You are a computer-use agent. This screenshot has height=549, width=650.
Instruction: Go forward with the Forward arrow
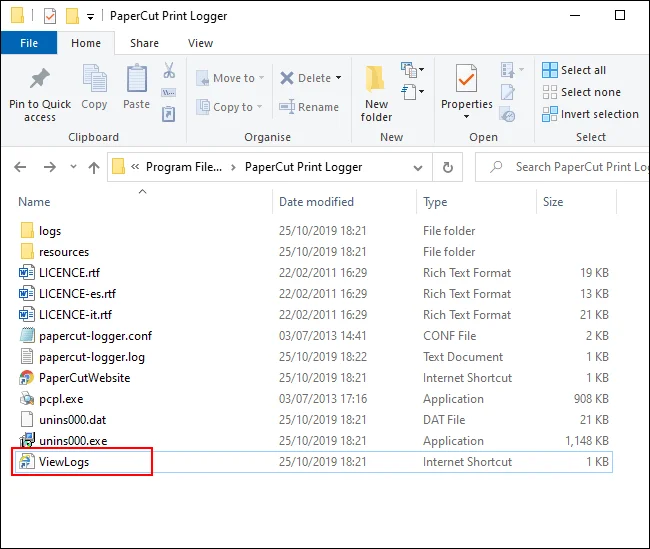[x=50, y=167]
